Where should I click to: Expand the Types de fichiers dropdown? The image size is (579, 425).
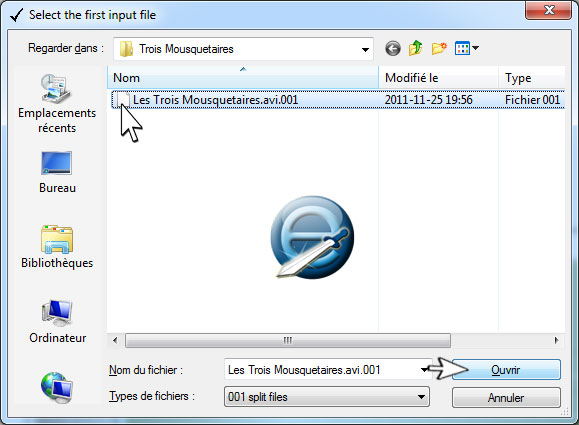click(421, 397)
